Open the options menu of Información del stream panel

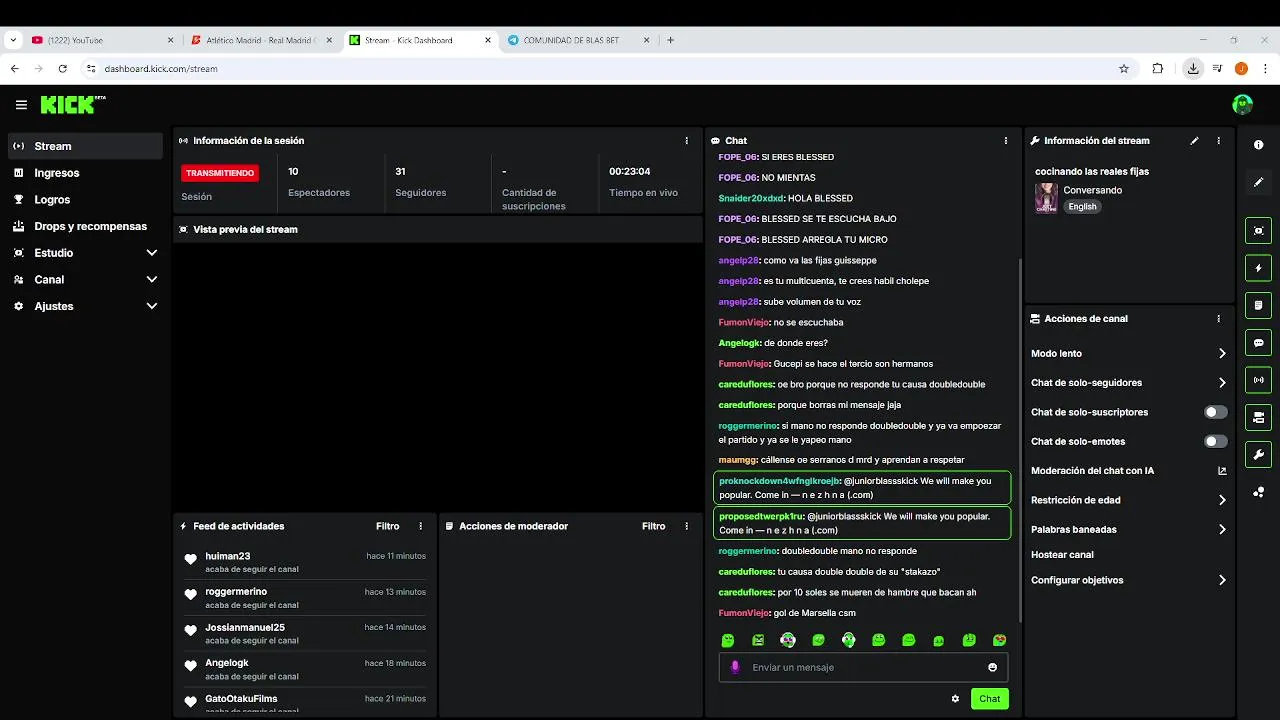1218,141
